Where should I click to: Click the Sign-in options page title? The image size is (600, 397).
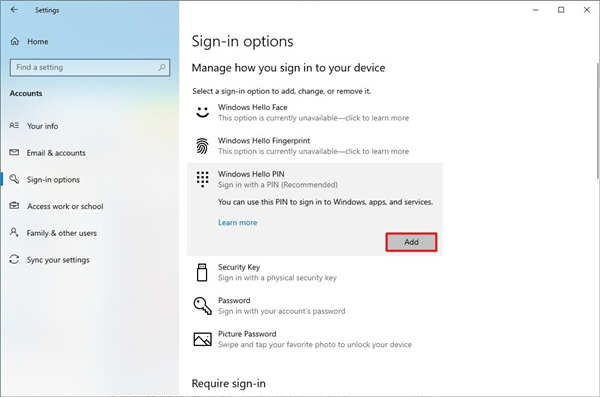[x=243, y=41]
